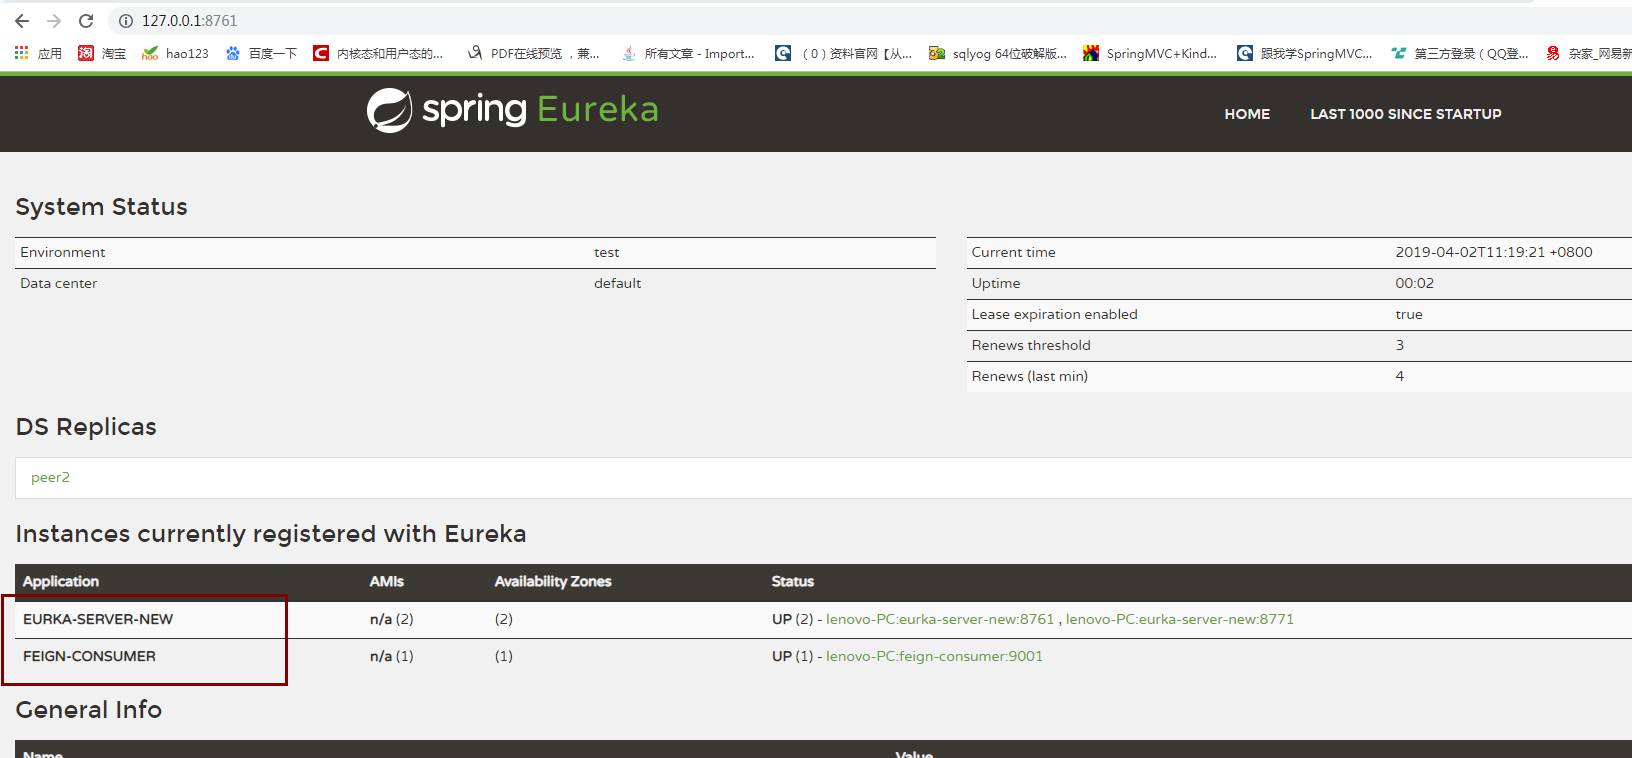Click the browser back arrow
1632x758 pixels.
(22, 21)
